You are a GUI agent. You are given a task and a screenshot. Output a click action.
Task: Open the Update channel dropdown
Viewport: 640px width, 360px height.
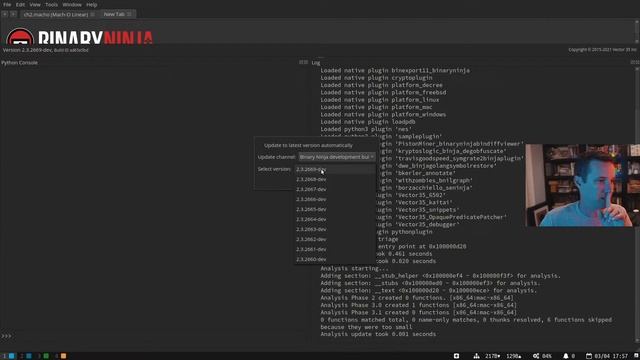(x=337, y=157)
